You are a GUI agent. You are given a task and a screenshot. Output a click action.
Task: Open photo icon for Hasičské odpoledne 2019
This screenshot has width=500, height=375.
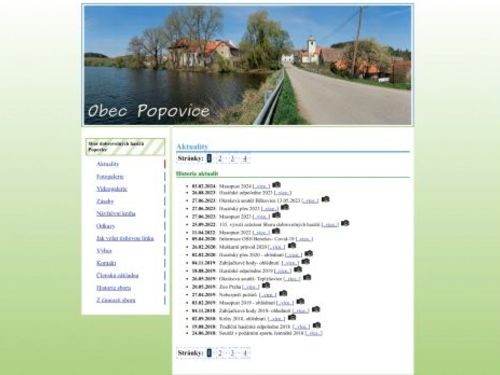click(298, 270)
